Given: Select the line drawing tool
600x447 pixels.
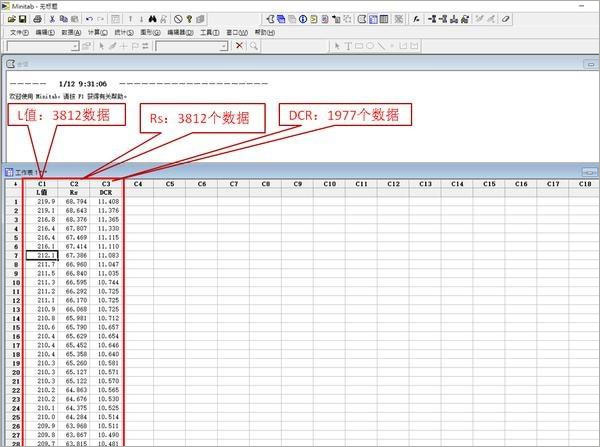Looking at the screenshot, I should [x=381, y=46].
